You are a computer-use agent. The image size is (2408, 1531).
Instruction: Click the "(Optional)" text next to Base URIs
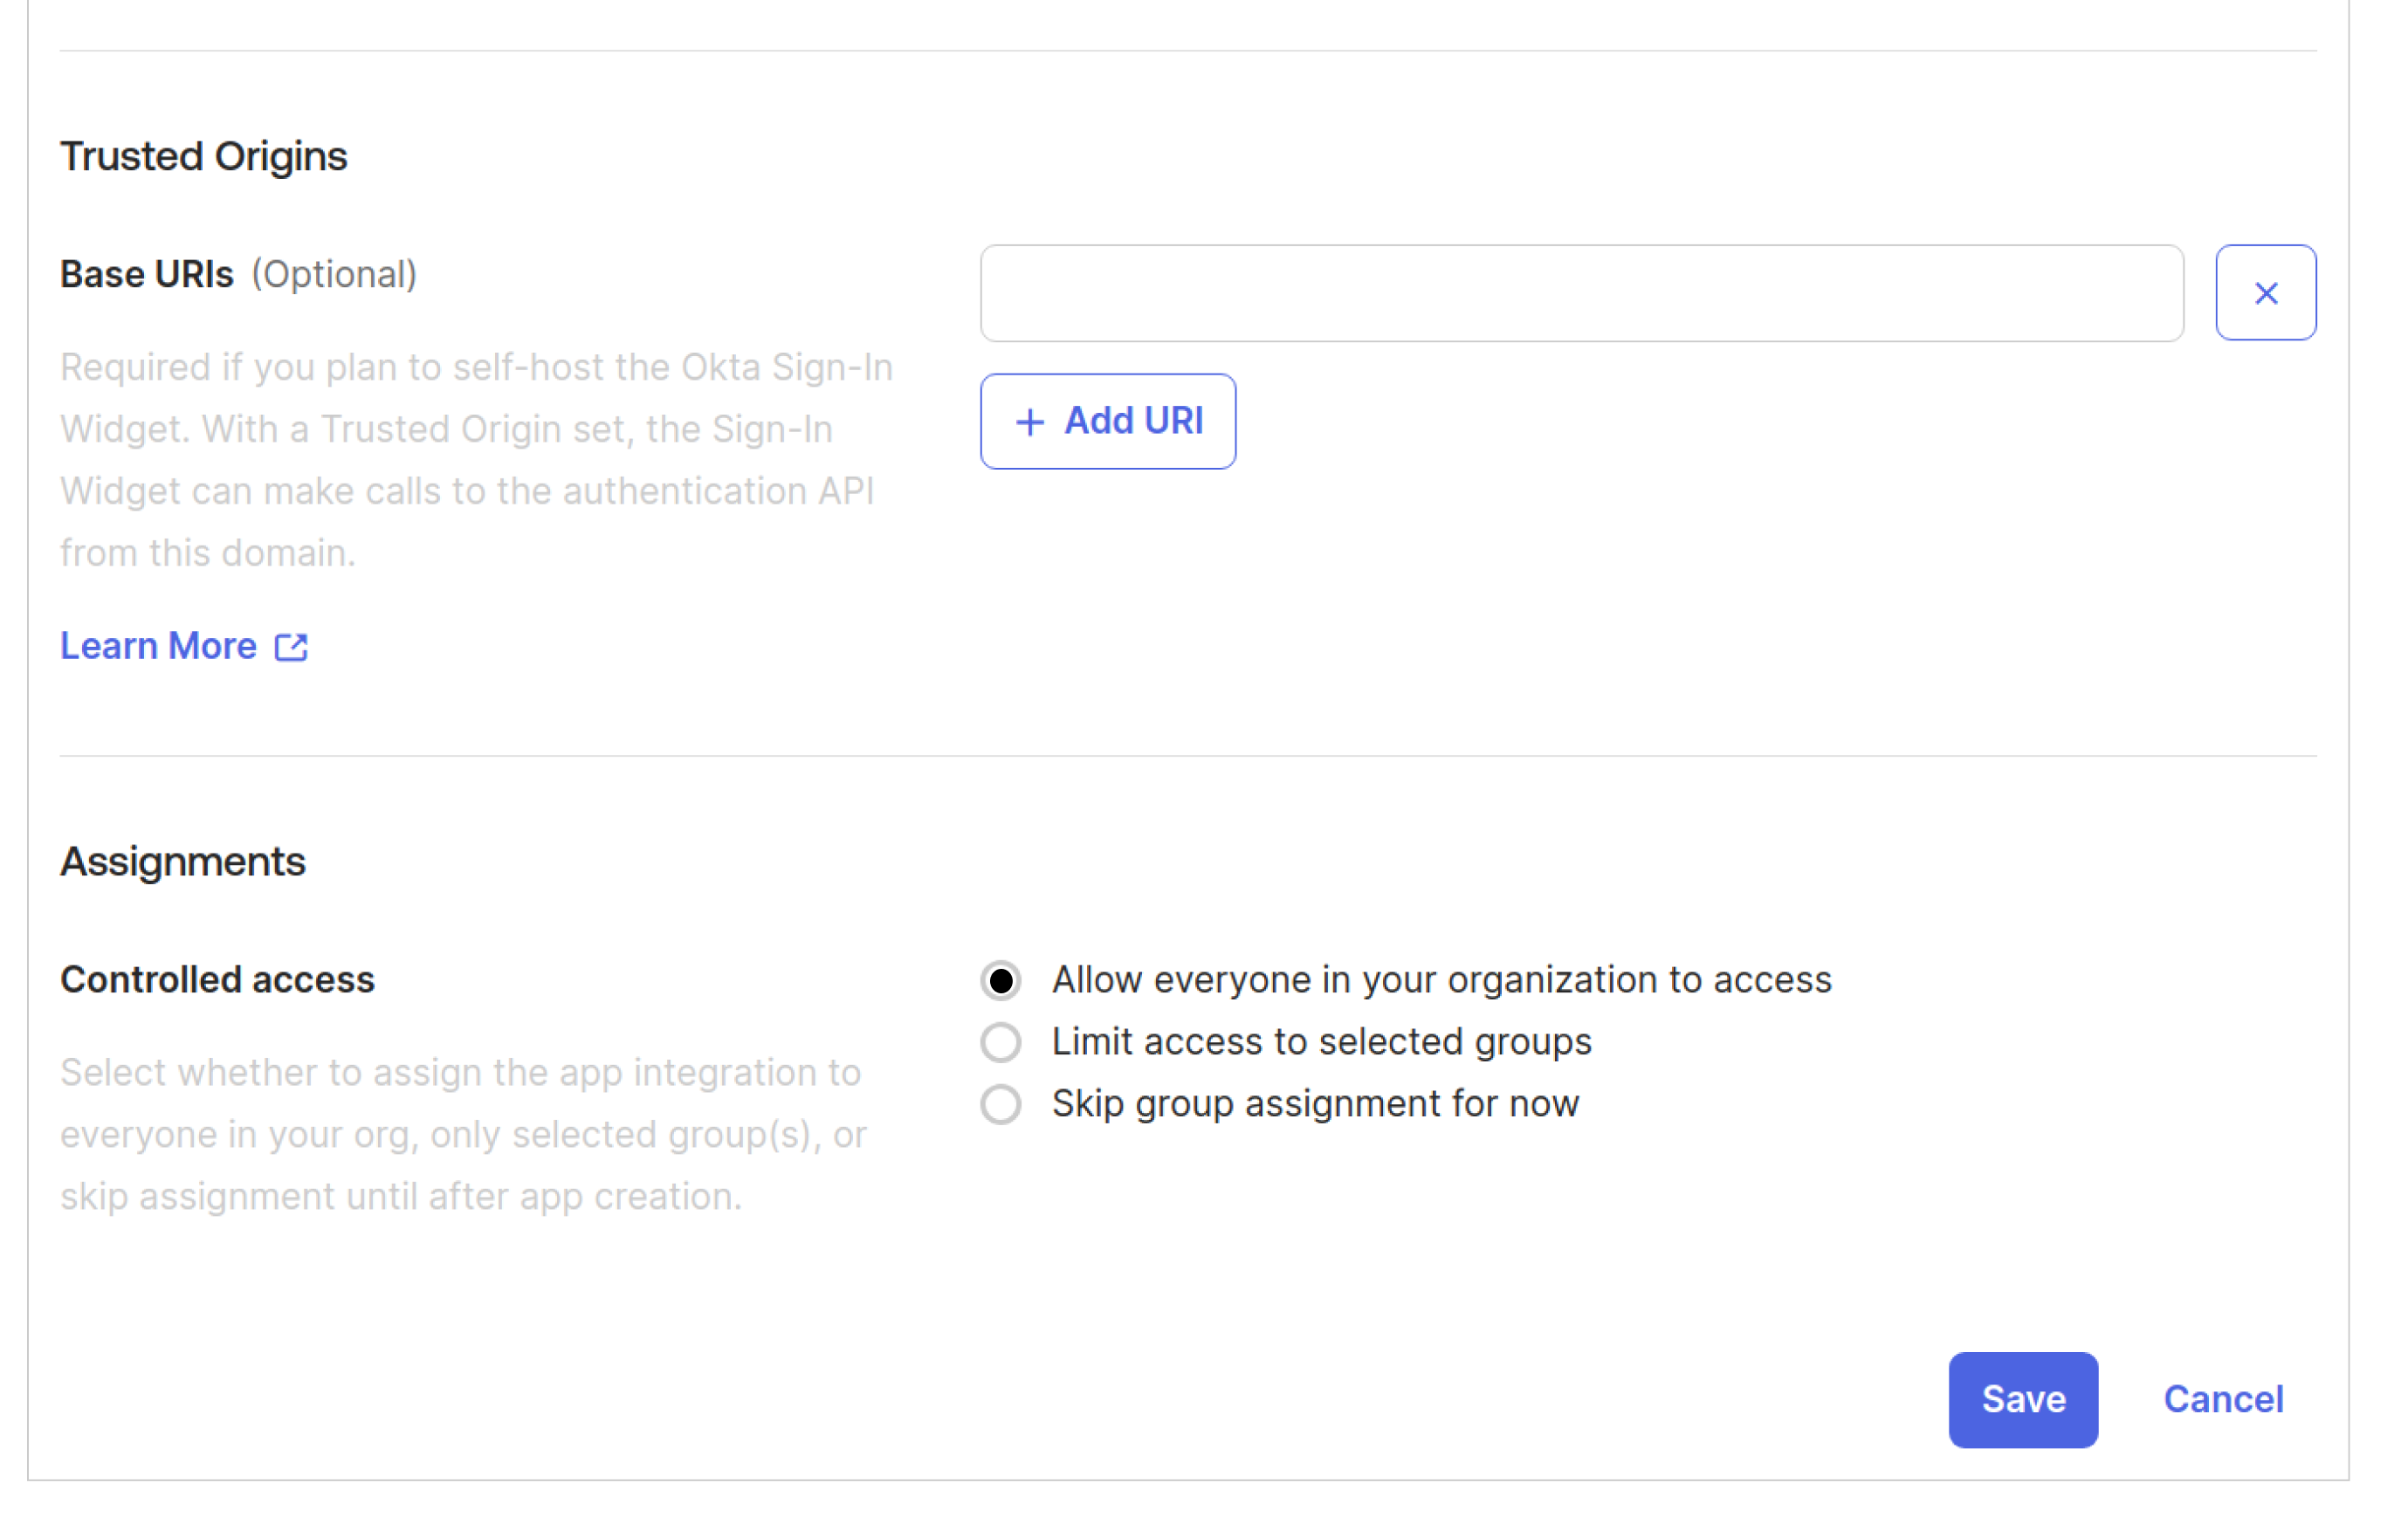(334, 274)
